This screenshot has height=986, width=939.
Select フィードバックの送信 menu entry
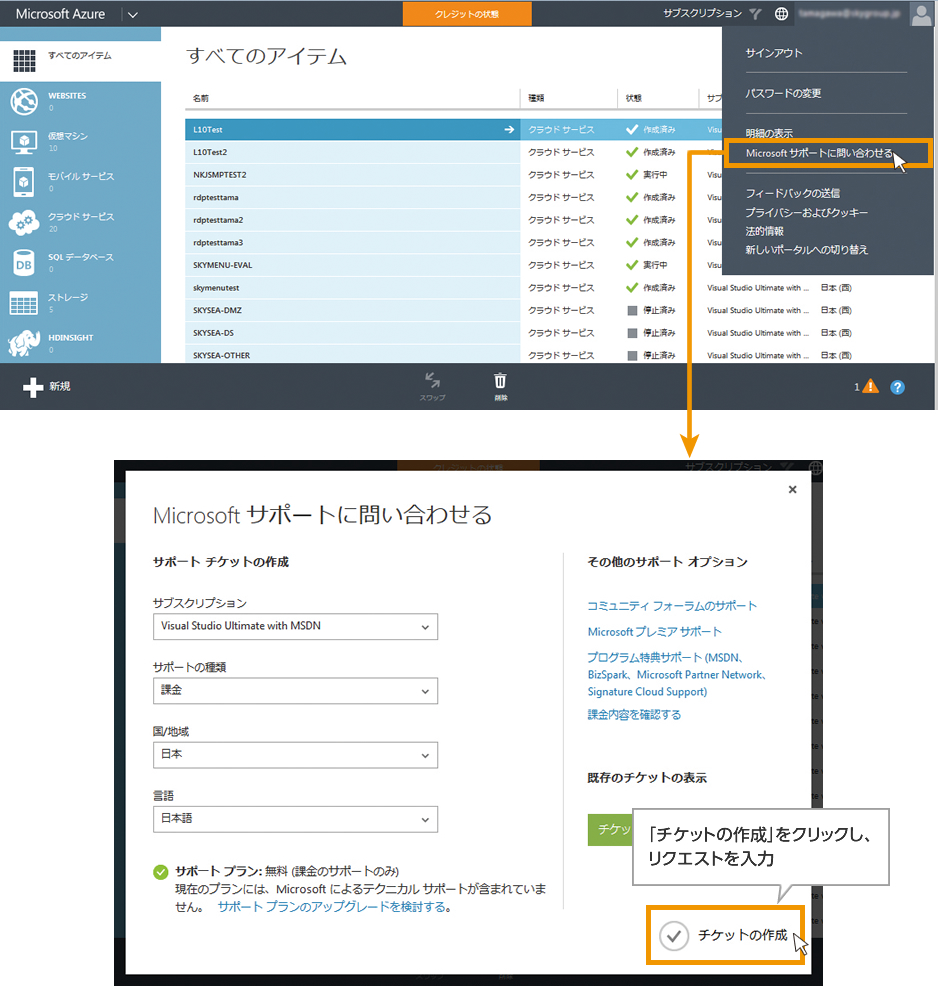click(x=792, y=193)
